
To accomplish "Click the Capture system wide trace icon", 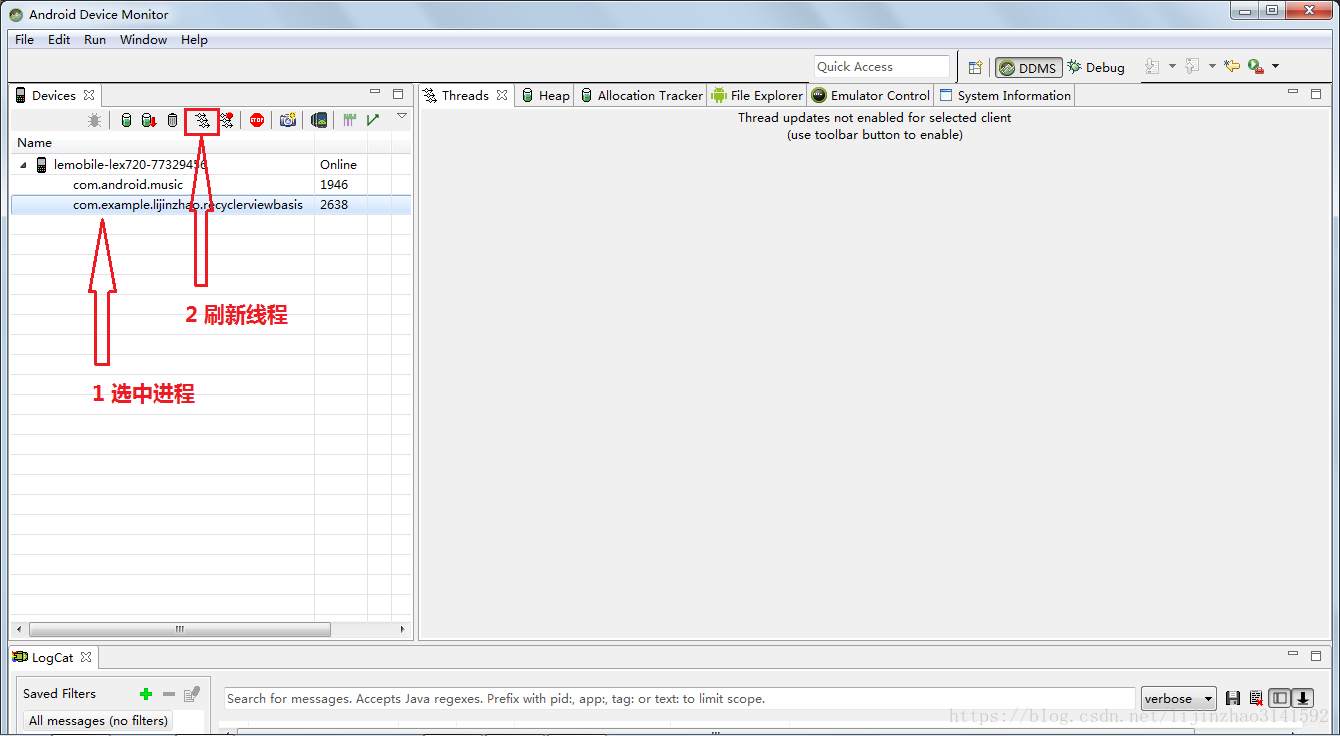I will [x=349, y=120].
